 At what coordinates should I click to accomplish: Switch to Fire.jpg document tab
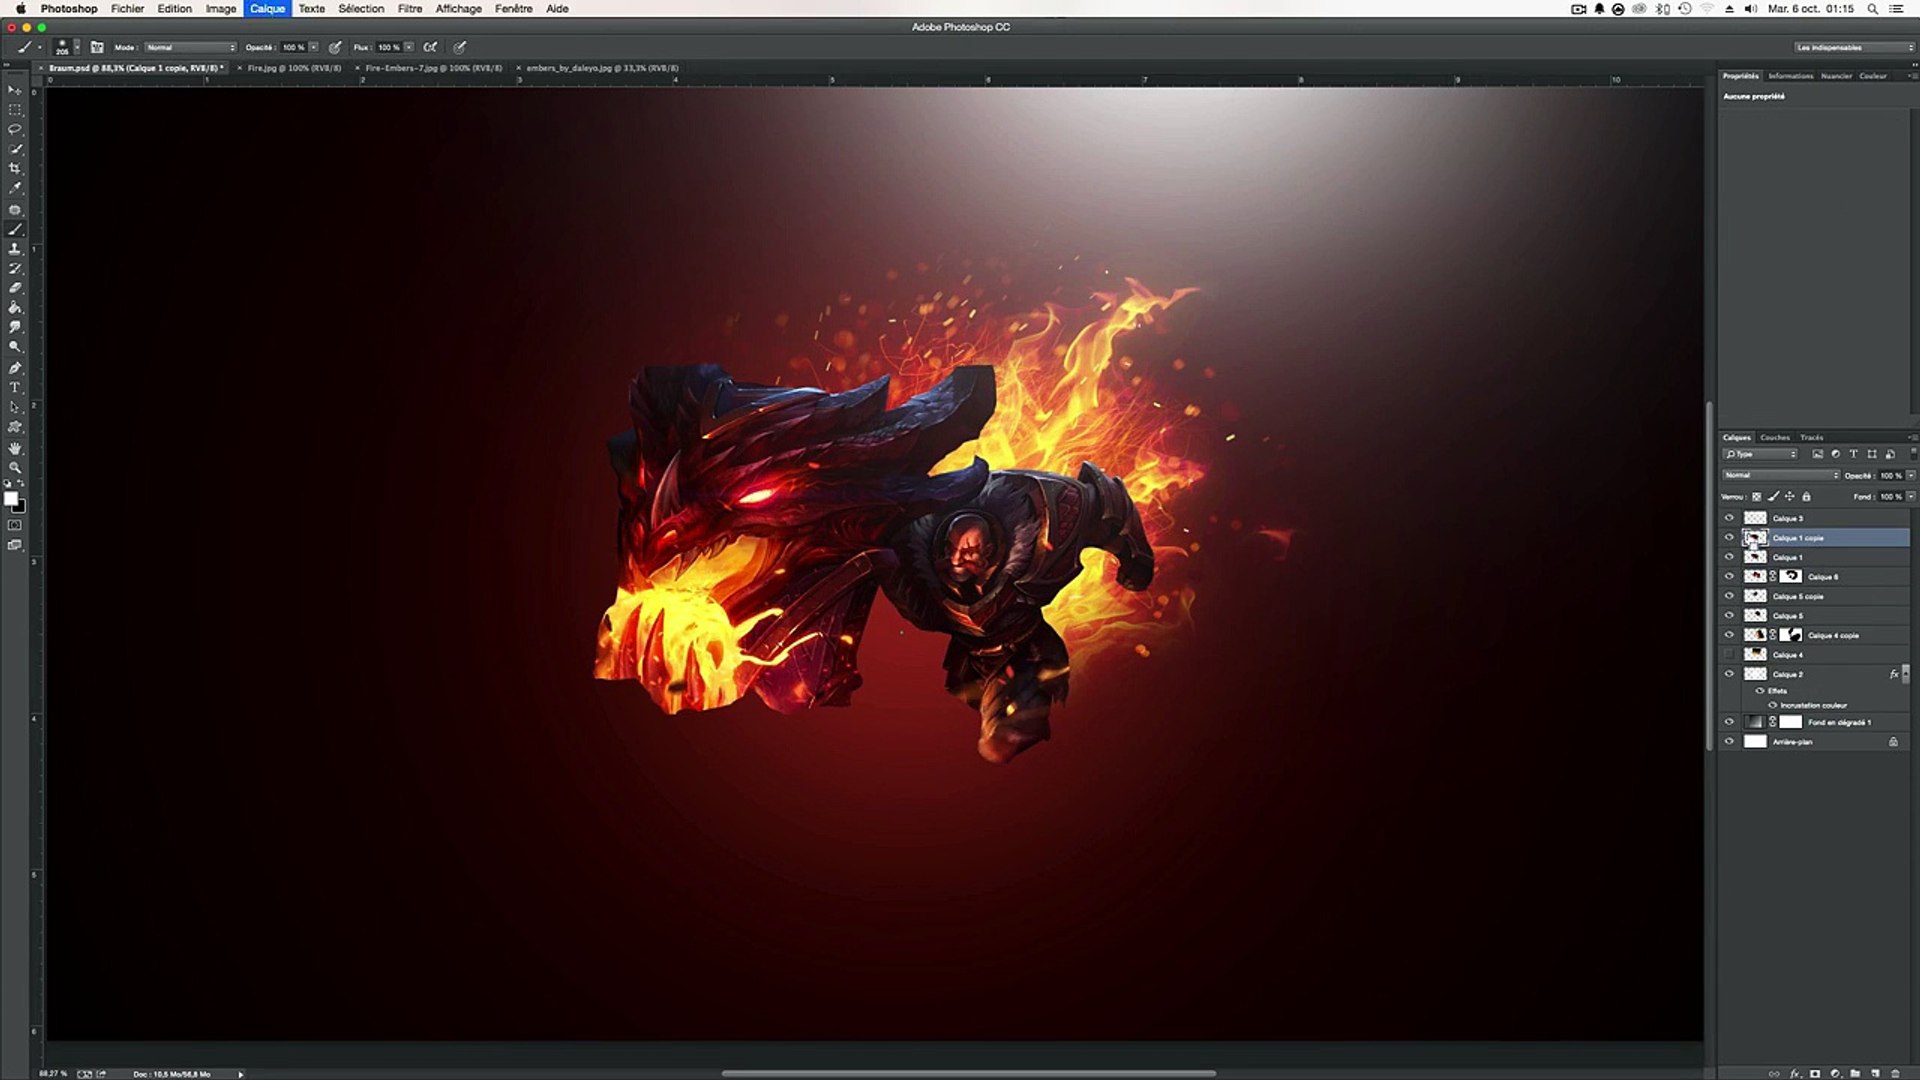tap(294, 68)
